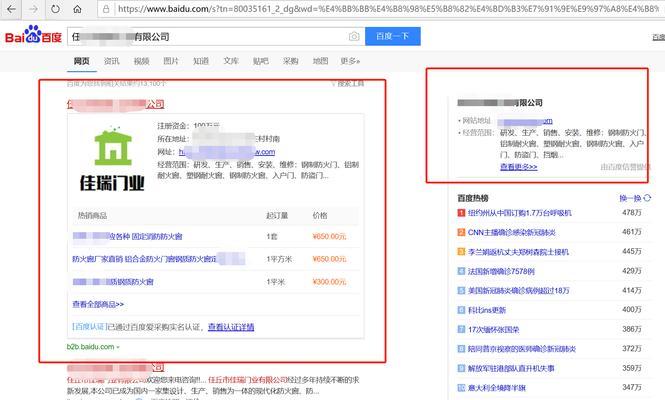The width and height of the screenshot is (665, 400).
Task: Switch to the 采购 tab
Action: pos(291,61)
